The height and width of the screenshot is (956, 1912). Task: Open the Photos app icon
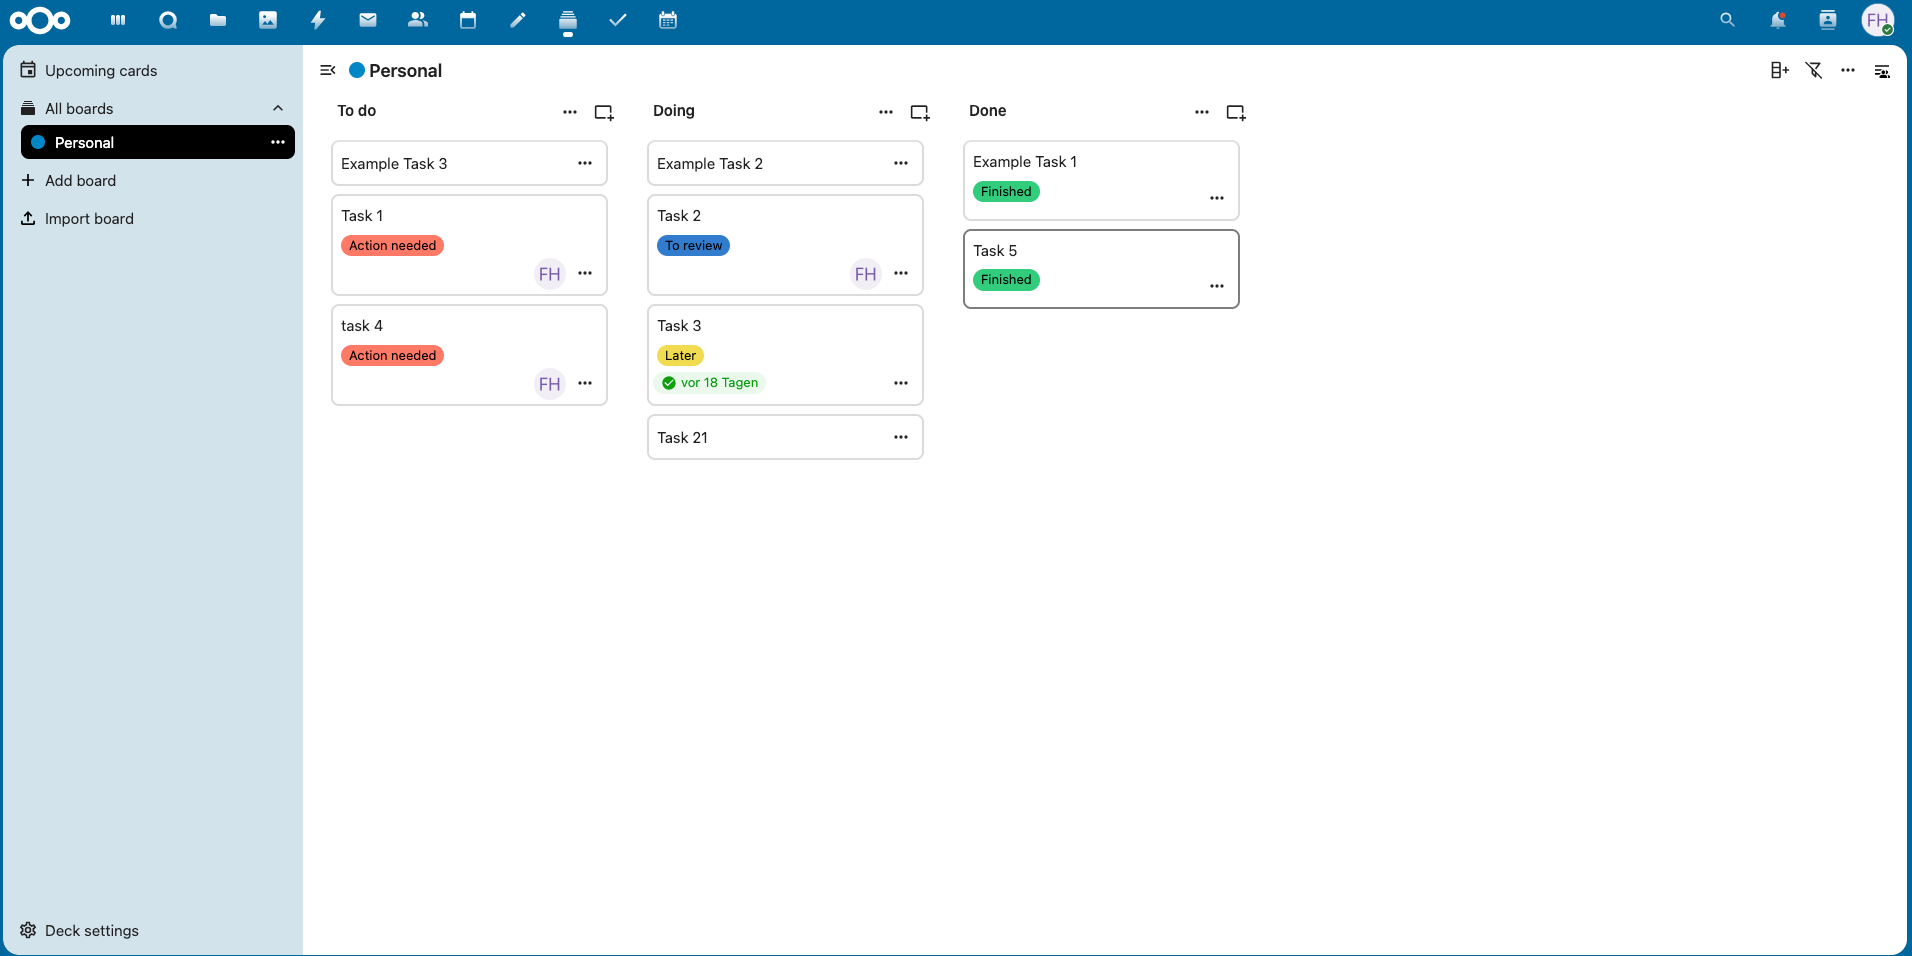tap(268, 20)
